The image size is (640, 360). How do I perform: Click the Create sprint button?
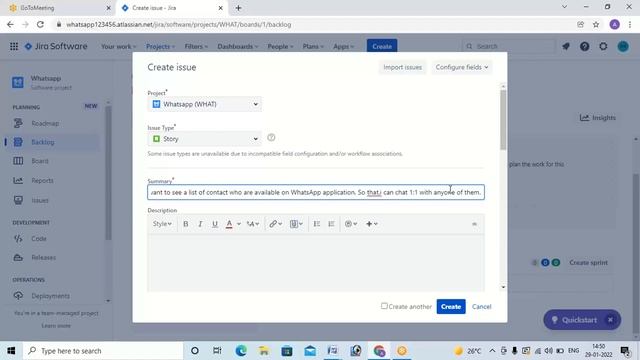[x=589, y=262]
